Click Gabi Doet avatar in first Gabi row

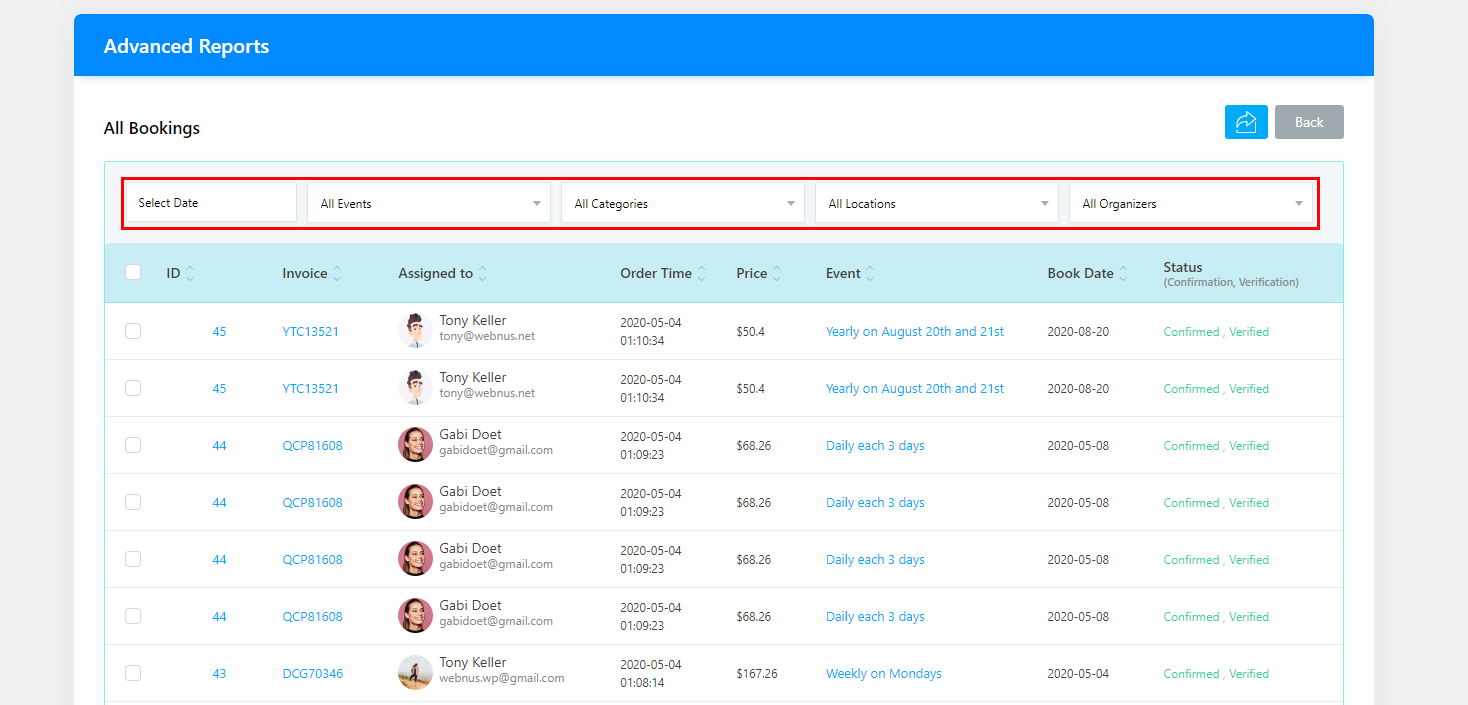coord(415,444)
